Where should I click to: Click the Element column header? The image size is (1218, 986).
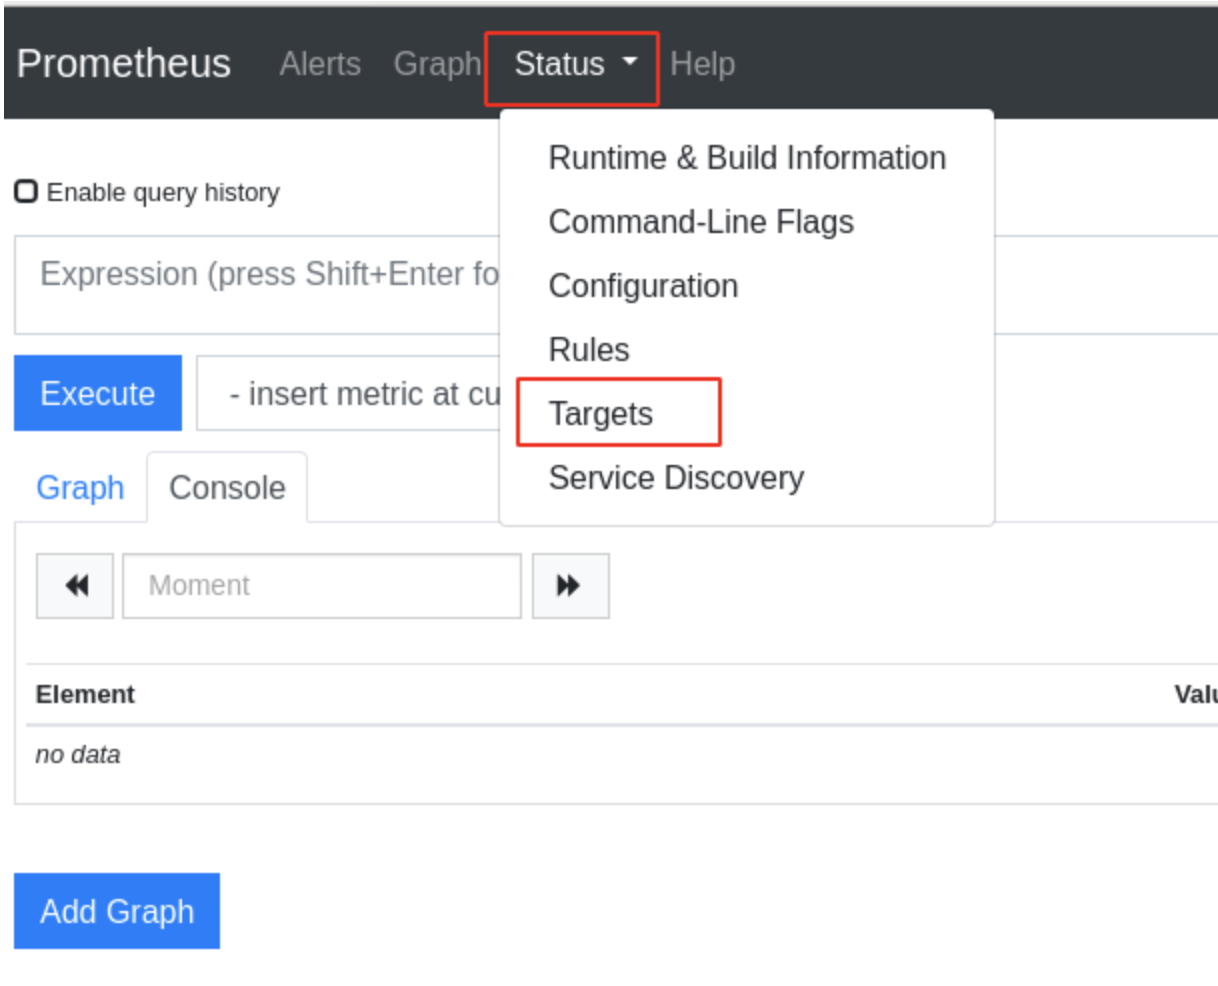(x=85, y=694)
